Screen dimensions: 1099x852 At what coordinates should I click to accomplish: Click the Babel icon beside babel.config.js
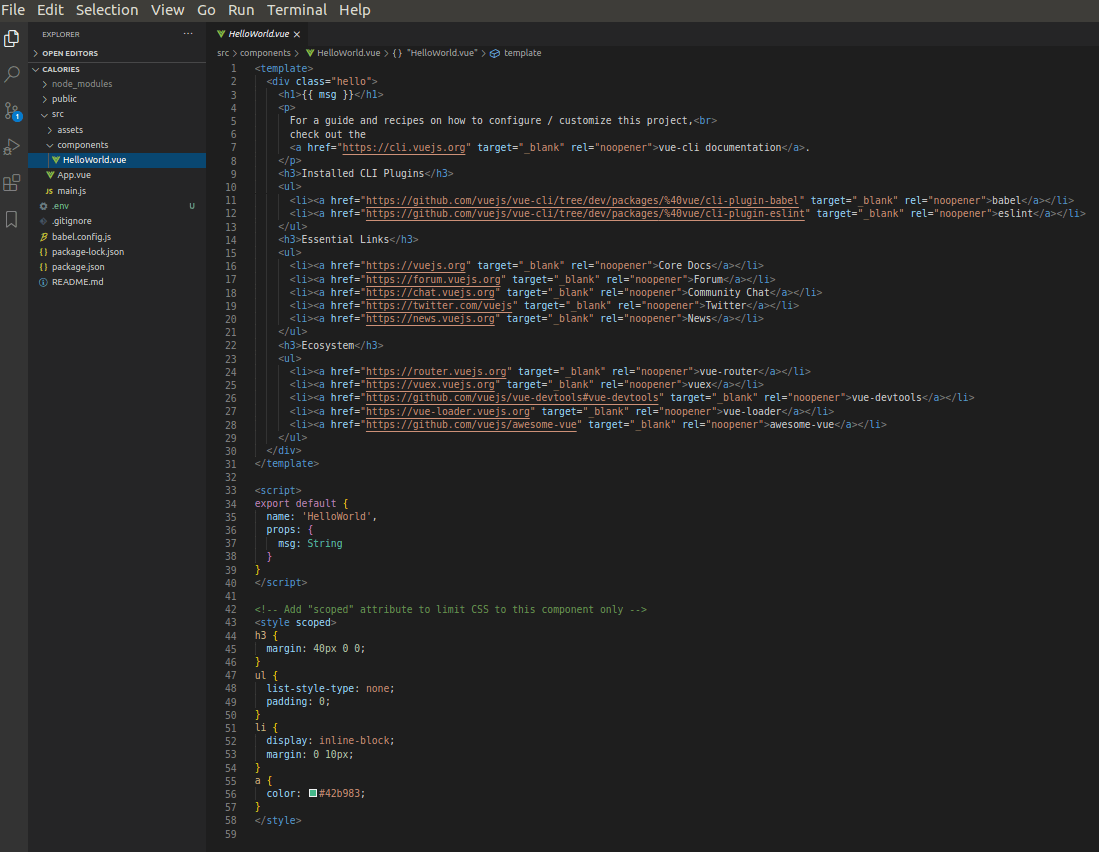[43, 237]
